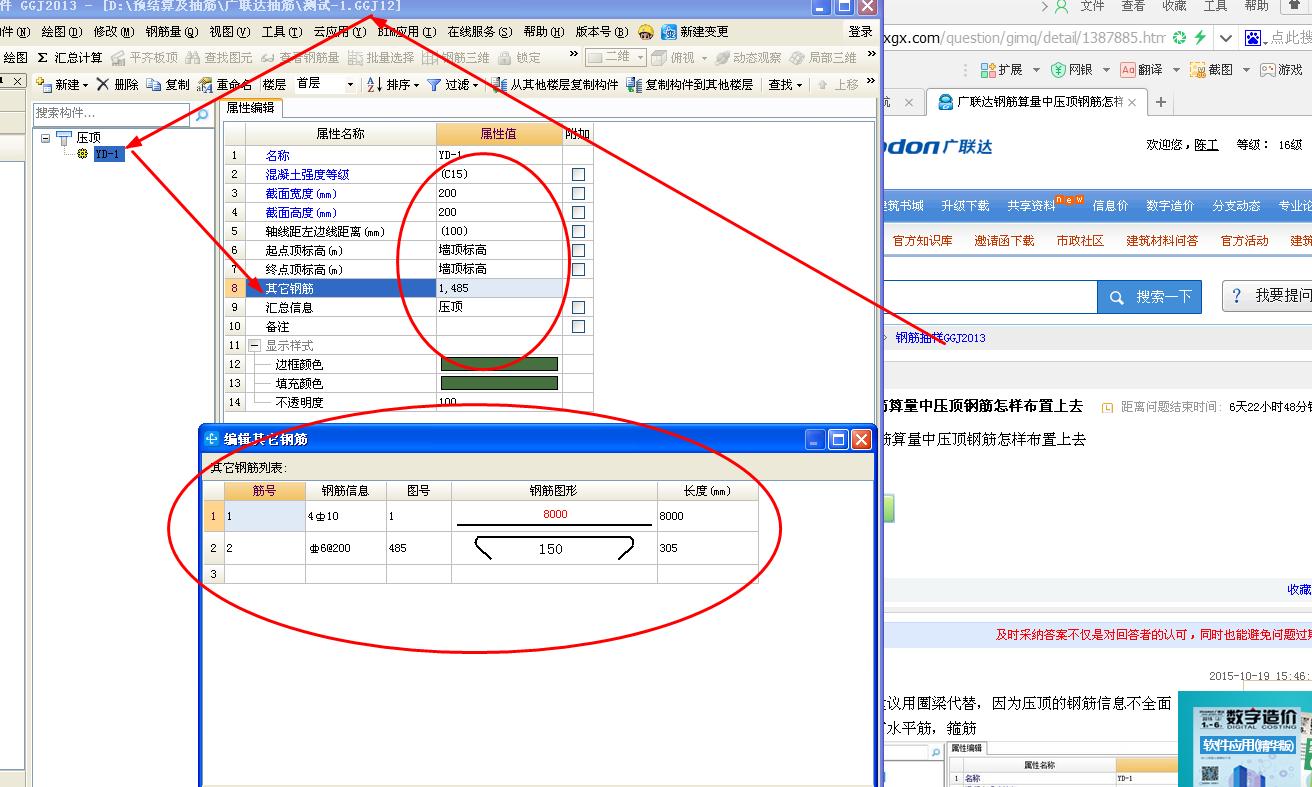
Task: Click the 锁定 lock icon
Action: (x=505, y=58)
